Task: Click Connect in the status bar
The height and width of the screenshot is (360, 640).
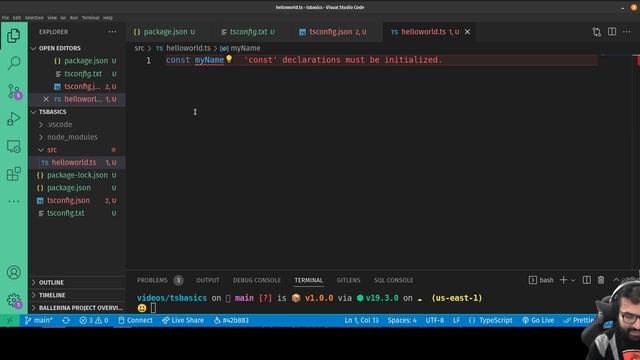Action: (135, 320)
